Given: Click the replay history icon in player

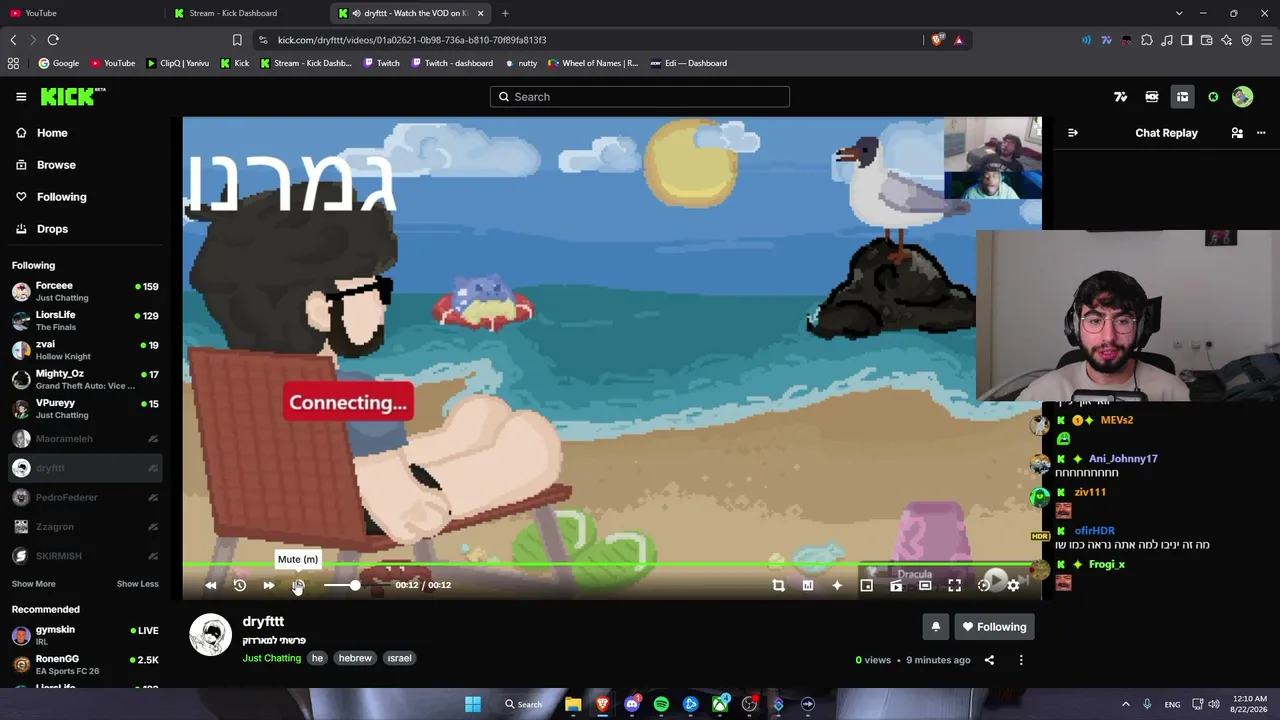Looking at the screenshot, I should pos(240,585).
